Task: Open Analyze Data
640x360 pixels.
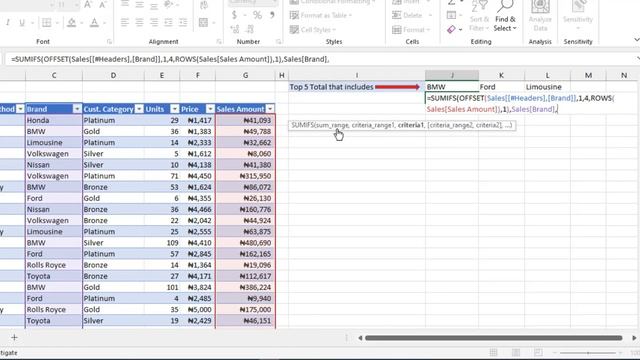Action: click(540, 16)
